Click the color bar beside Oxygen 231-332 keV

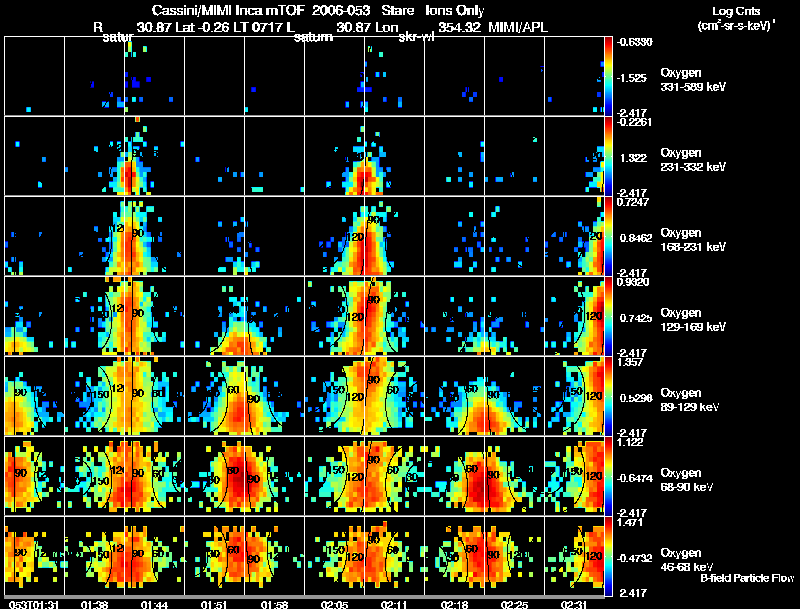pyautogui.click(x=608, y=156)
